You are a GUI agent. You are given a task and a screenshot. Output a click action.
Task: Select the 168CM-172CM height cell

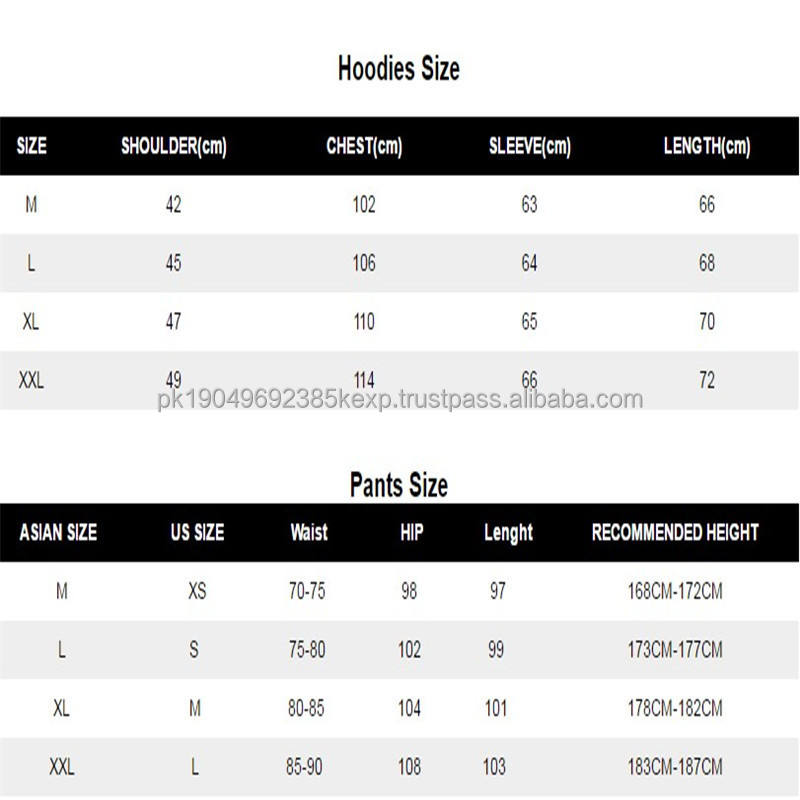pos(674,591)
